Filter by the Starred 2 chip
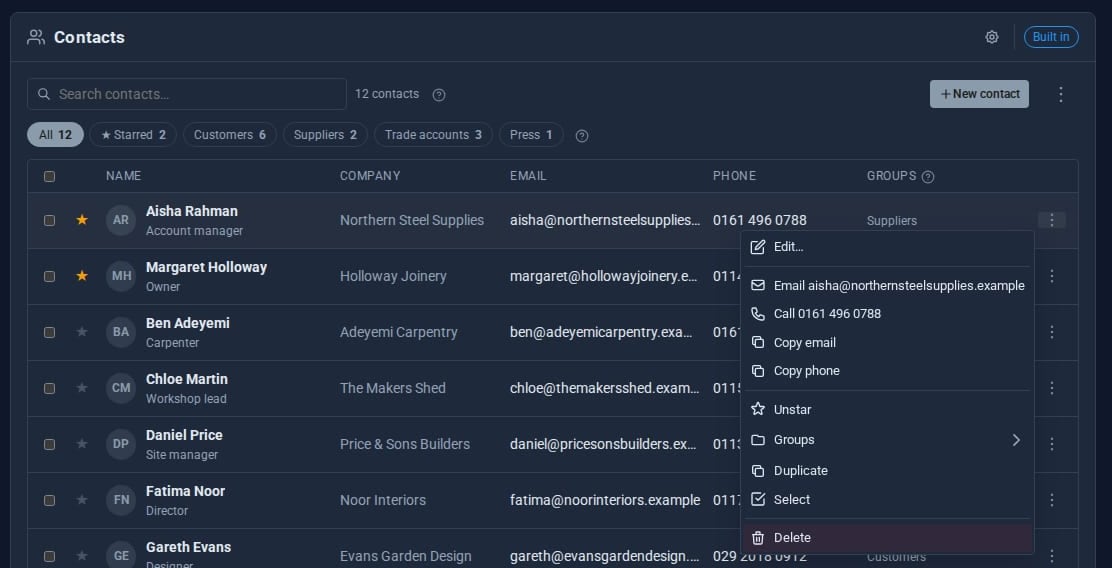Screen dimensions: 1112x568 133,135
